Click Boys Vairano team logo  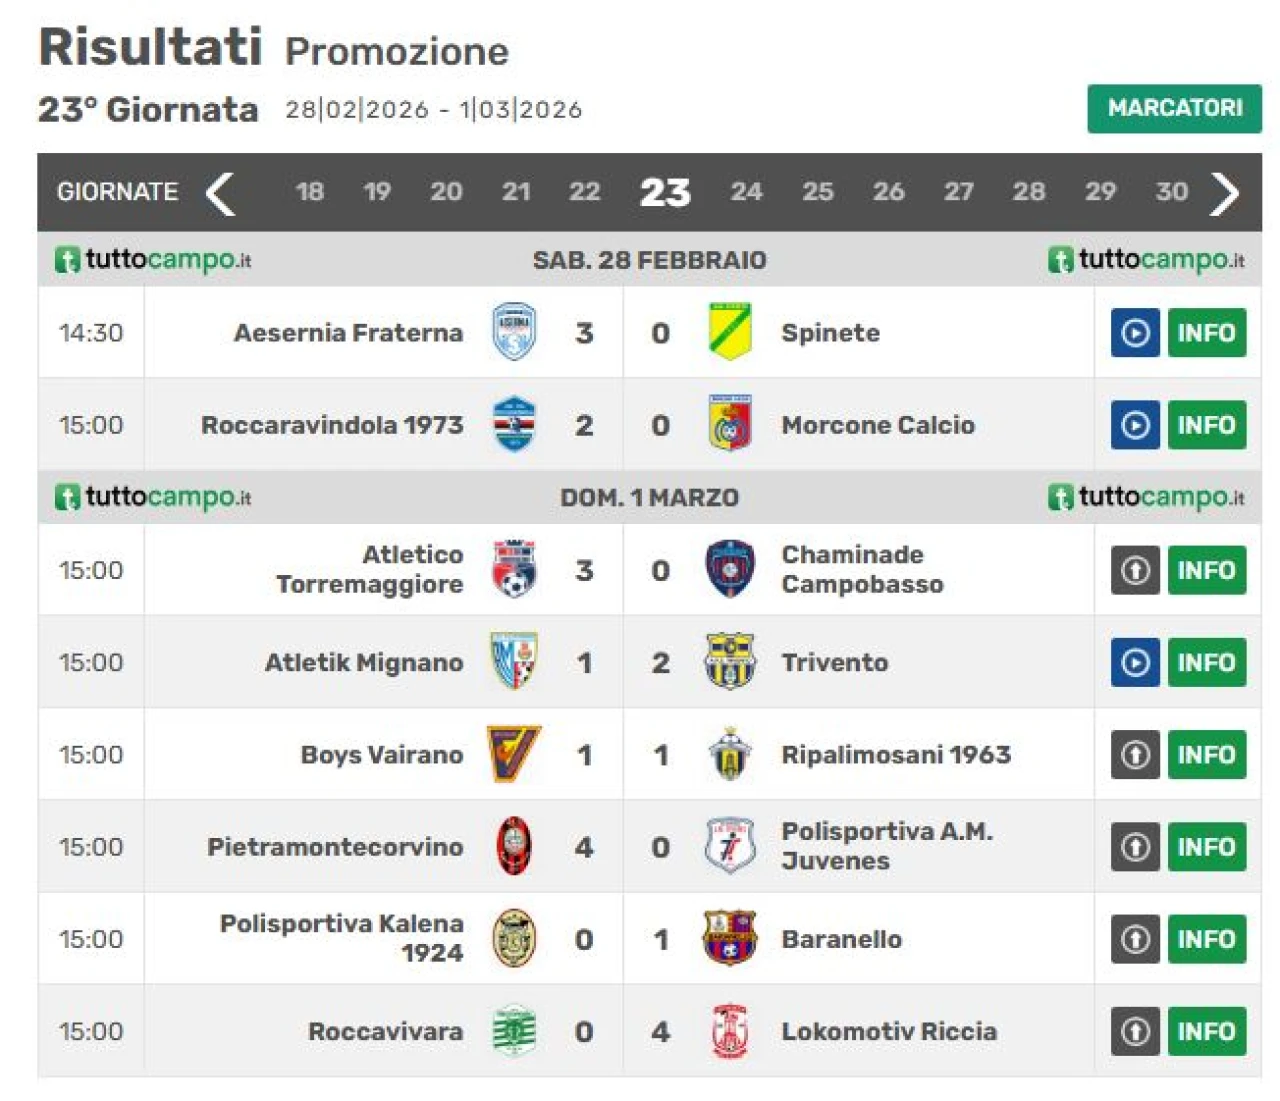514,754
